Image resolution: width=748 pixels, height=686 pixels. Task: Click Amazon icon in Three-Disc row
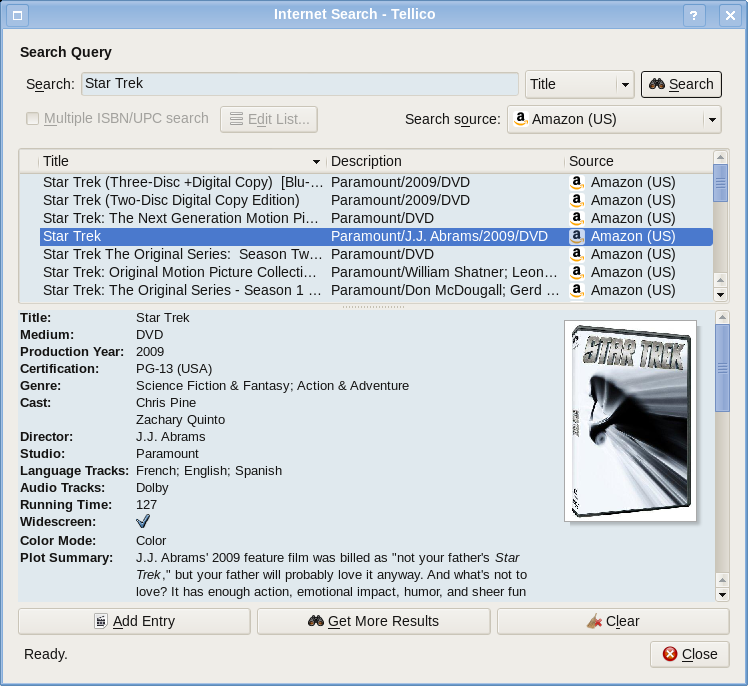tap(577, 182)
